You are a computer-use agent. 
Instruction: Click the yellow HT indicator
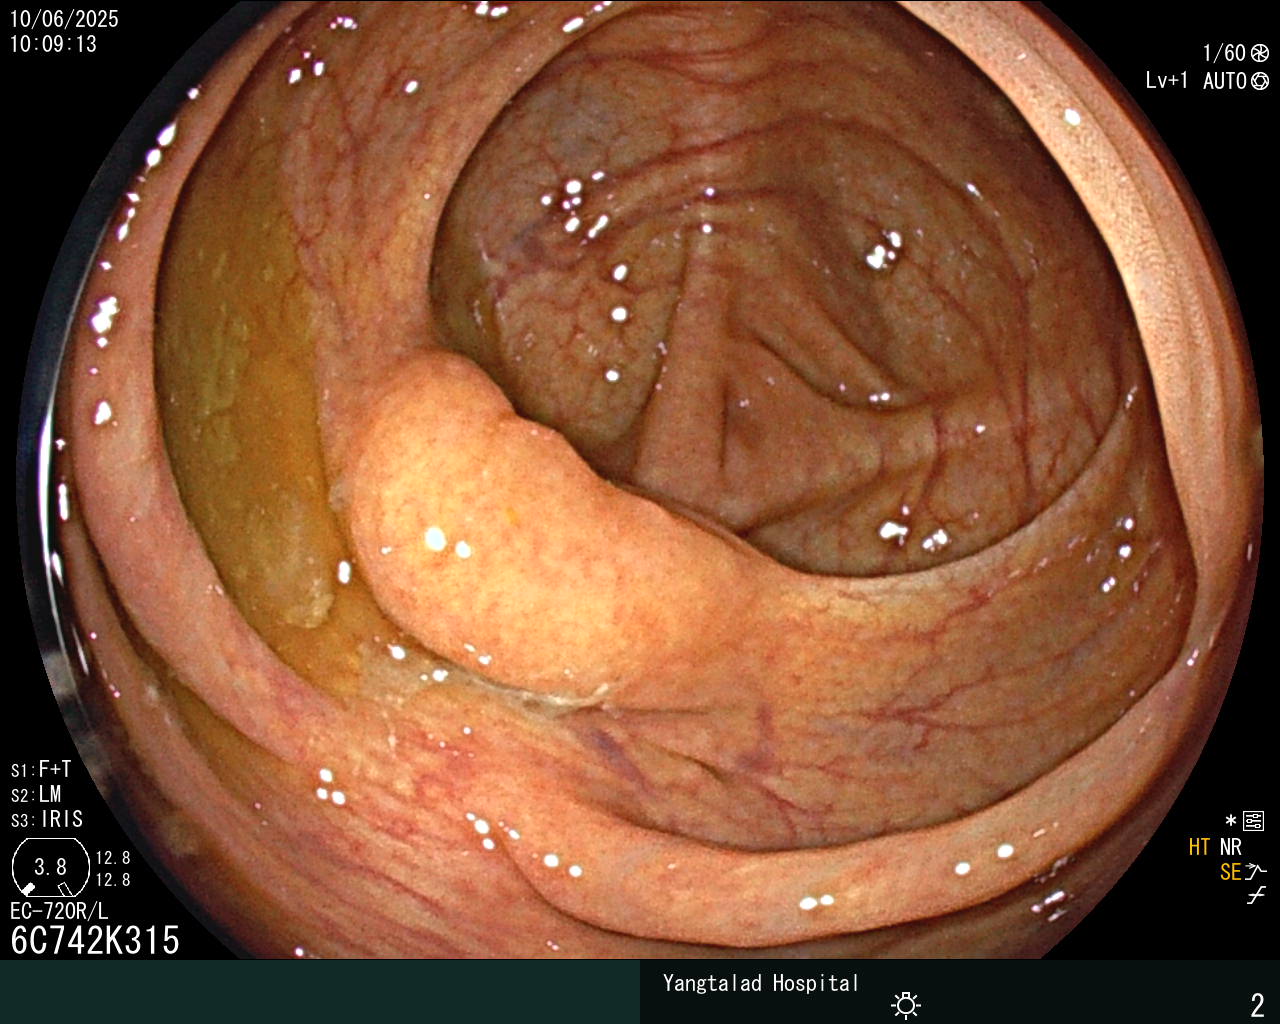point(1199,847)
